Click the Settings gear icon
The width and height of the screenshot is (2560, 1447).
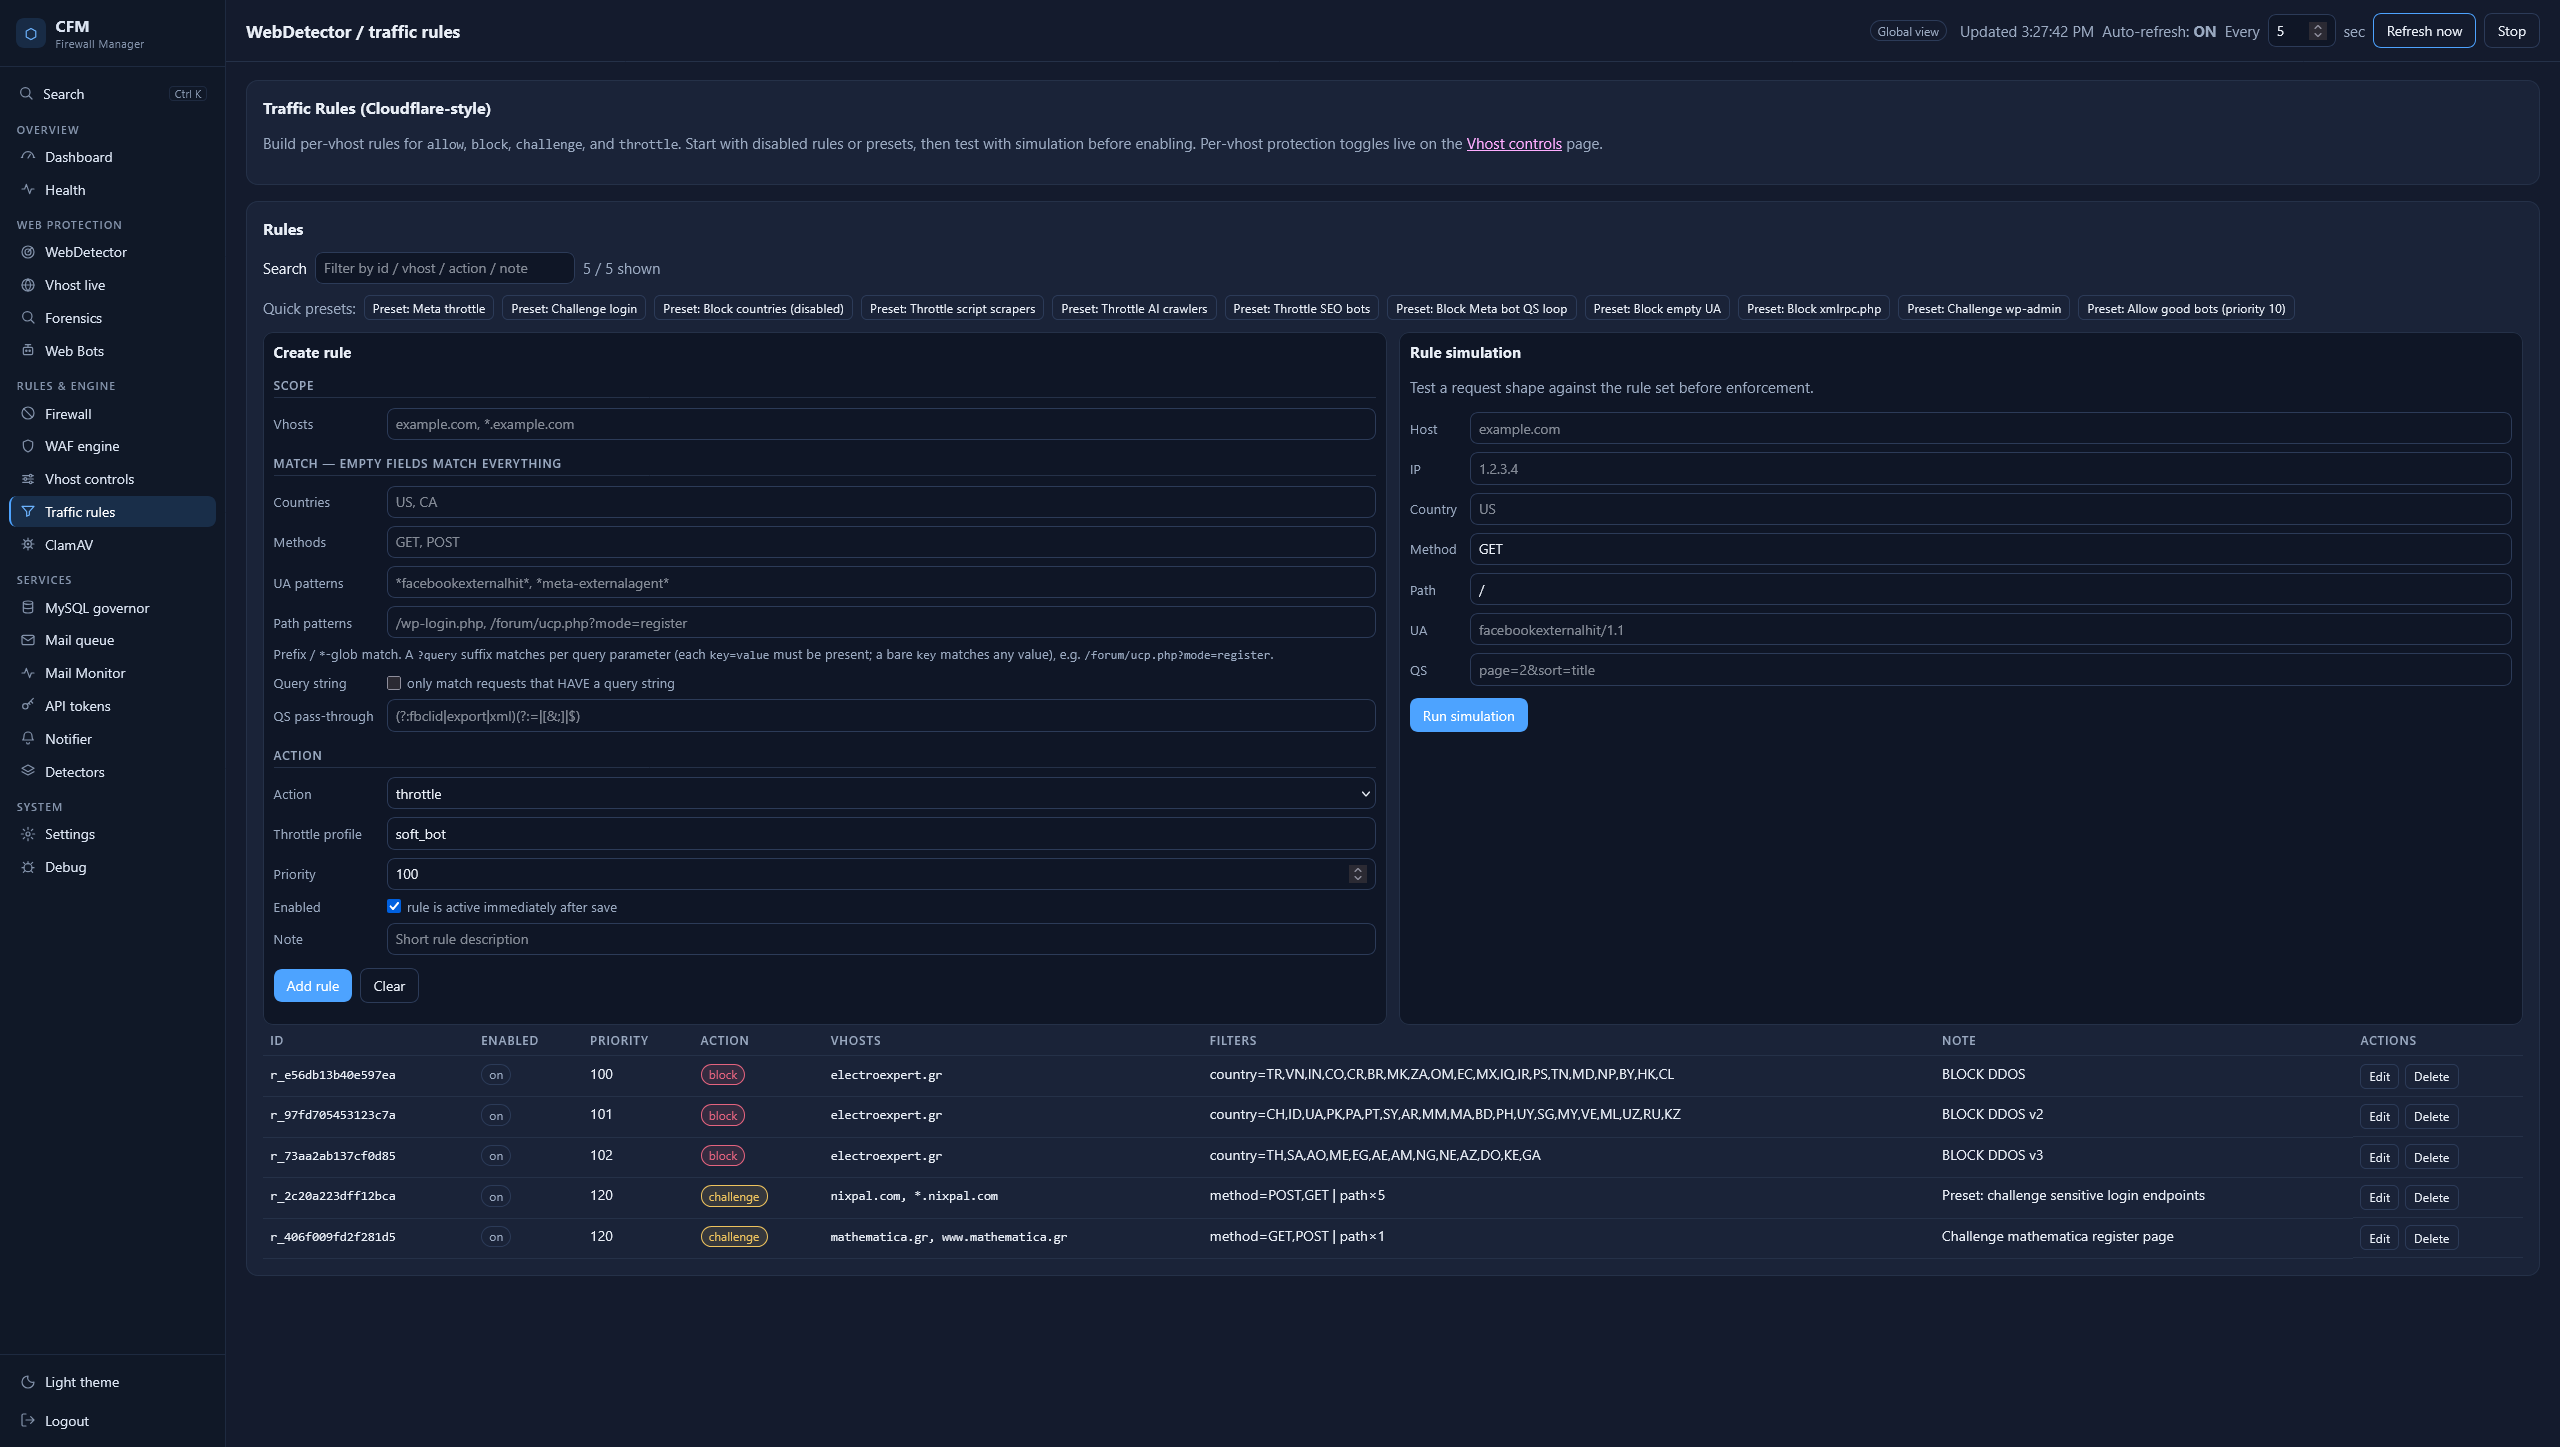tap(28, 834)
